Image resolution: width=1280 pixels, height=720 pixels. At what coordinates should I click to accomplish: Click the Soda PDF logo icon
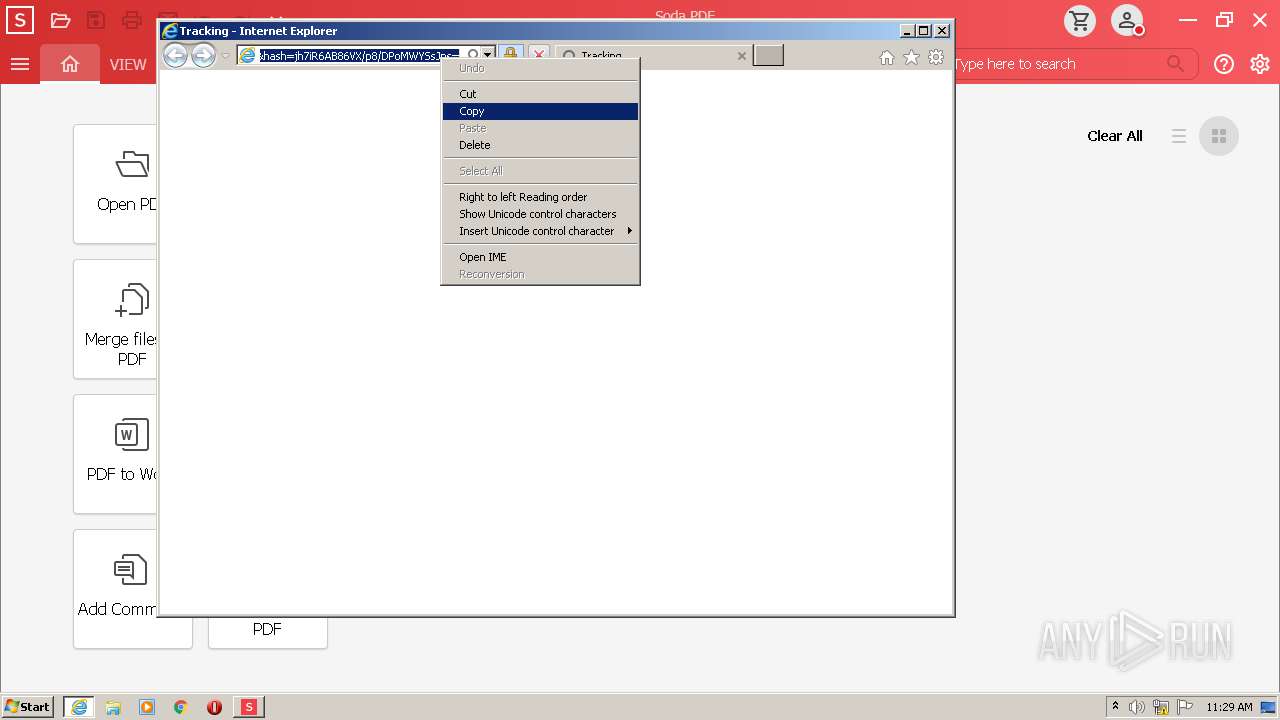tap(20, 20)
